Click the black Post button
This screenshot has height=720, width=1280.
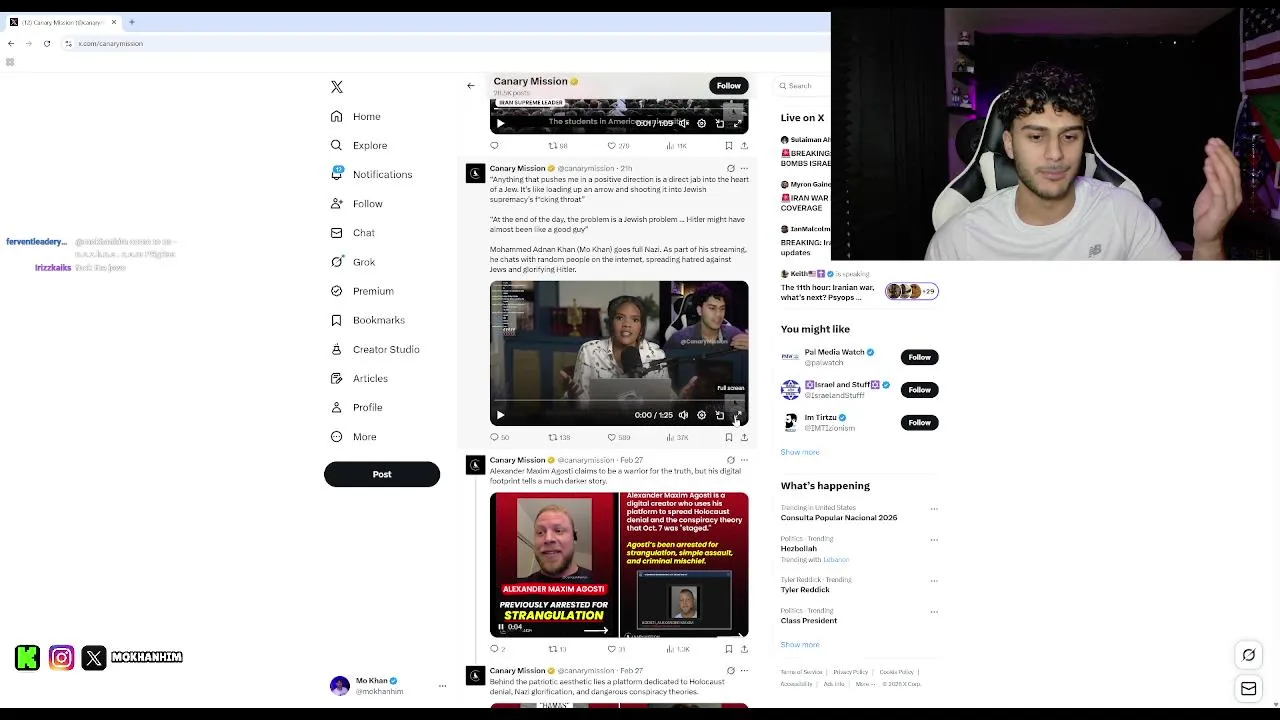[x=382, y=474]
